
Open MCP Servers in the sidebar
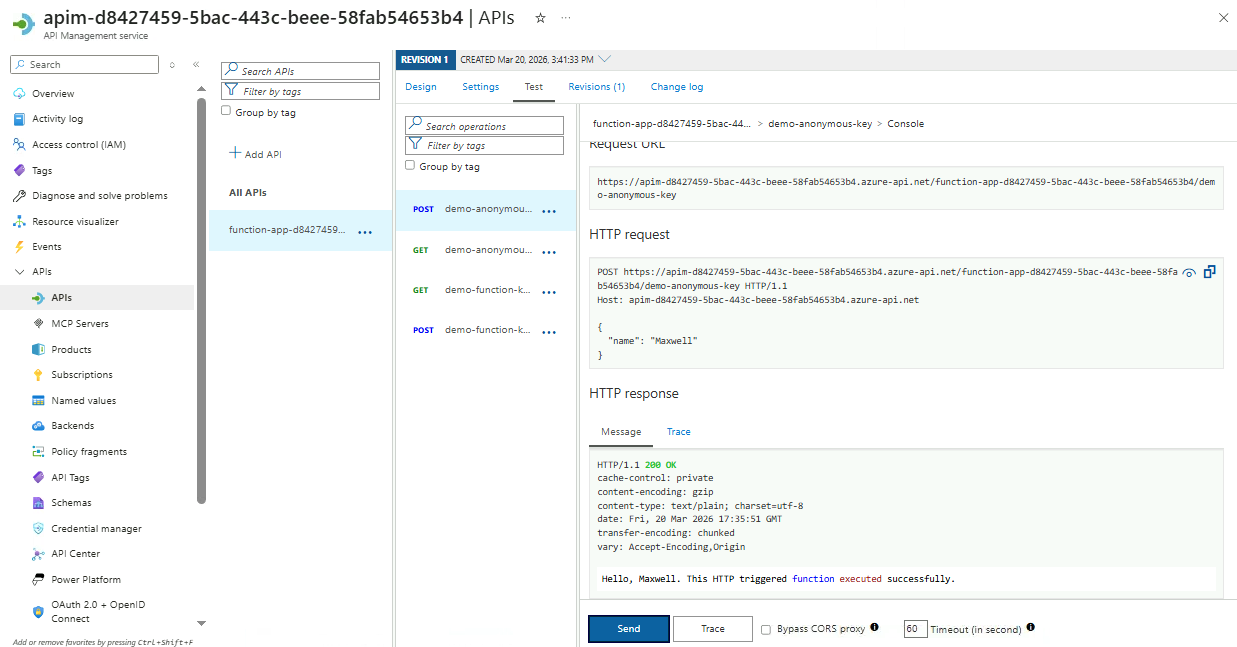point(79,323)
